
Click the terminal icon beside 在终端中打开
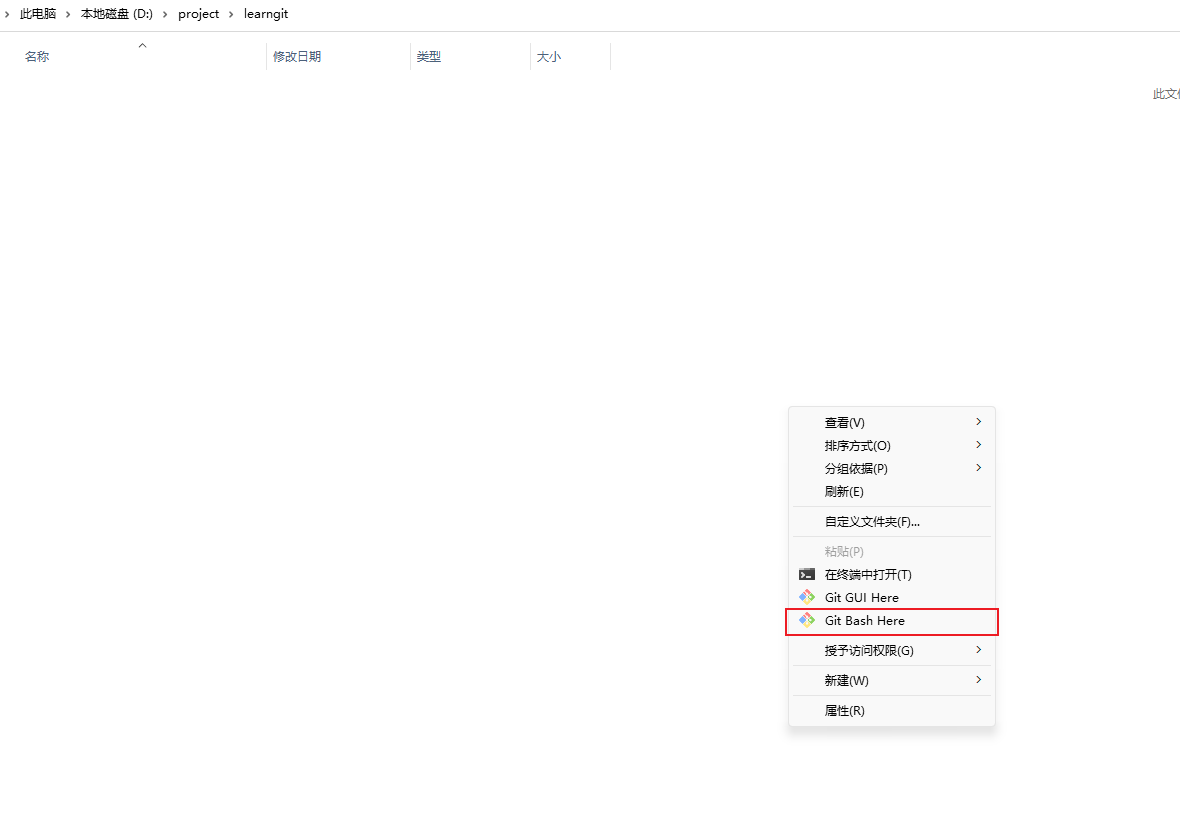click(807, 575)
